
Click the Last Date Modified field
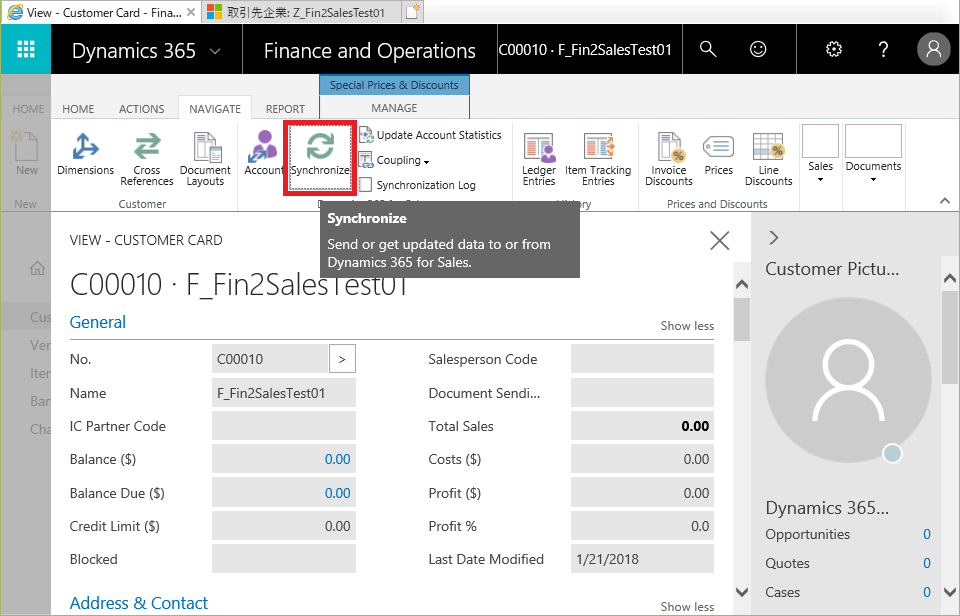tap(642, 559)
